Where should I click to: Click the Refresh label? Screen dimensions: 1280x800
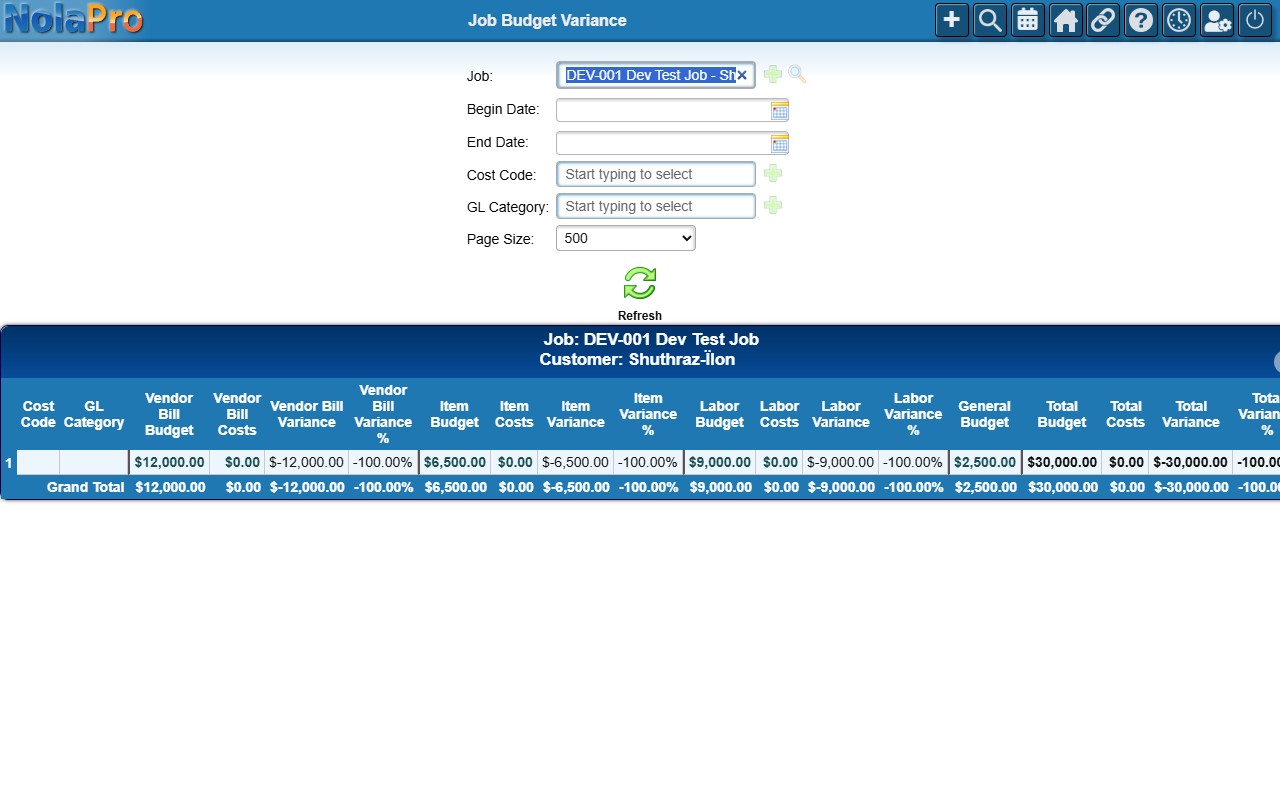[x=640, y=316]
